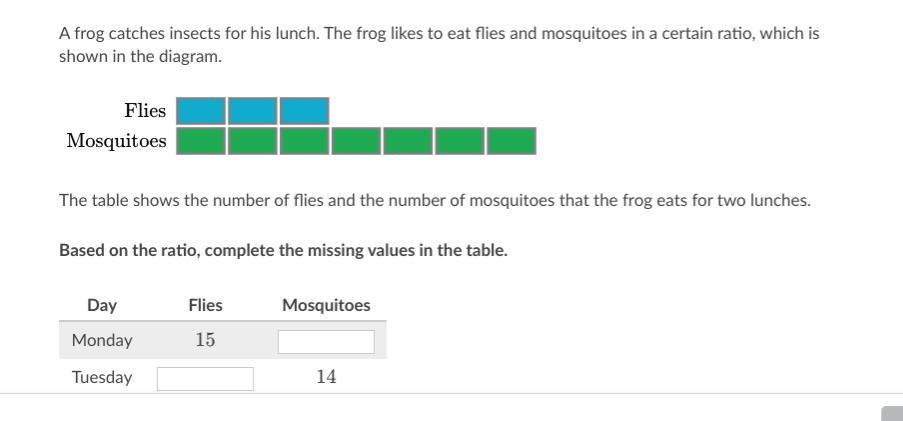Click the Tuesday Flies input box

click(x=205, y=379)
